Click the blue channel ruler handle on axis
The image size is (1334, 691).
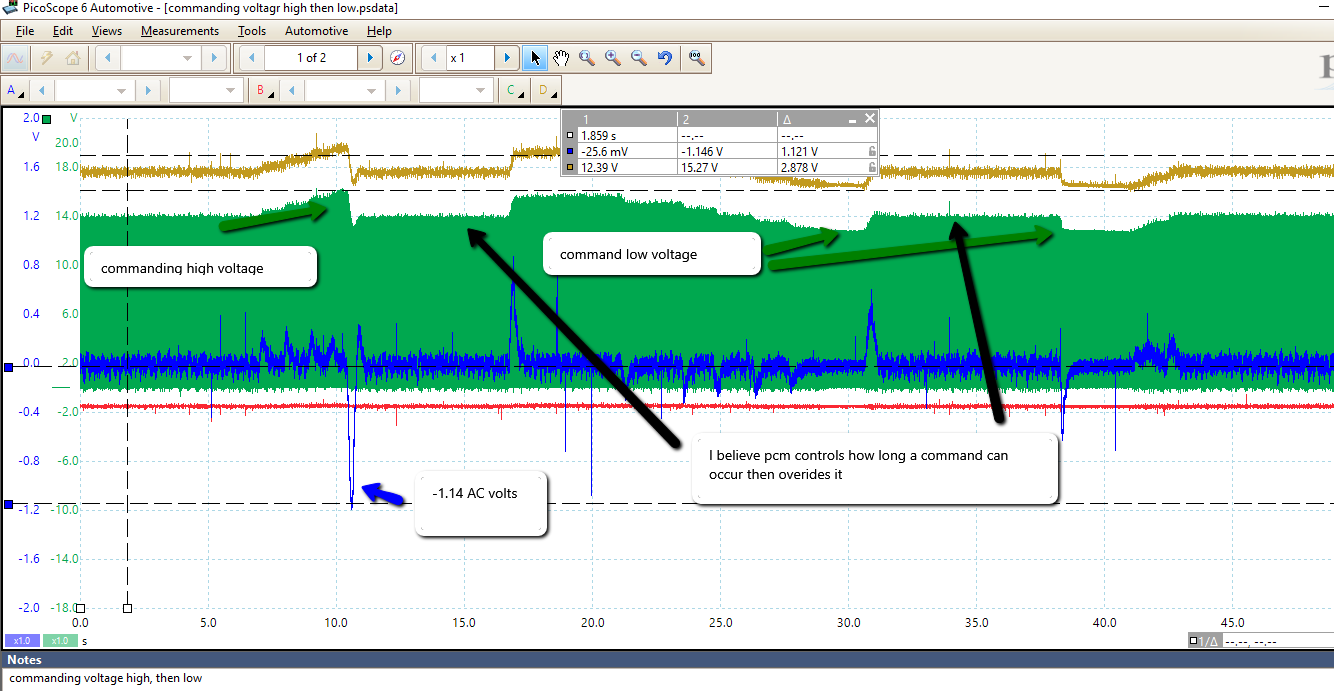coord(9,368)
